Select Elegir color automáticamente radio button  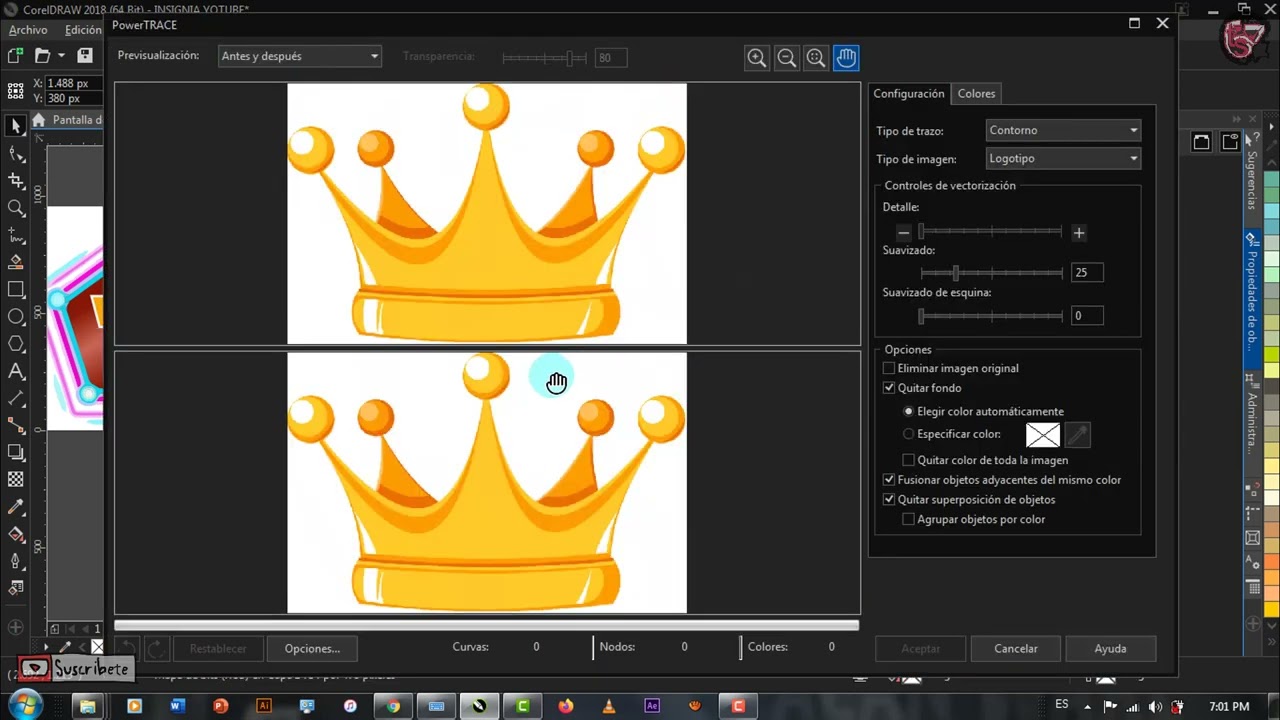(x=908, y=411)
